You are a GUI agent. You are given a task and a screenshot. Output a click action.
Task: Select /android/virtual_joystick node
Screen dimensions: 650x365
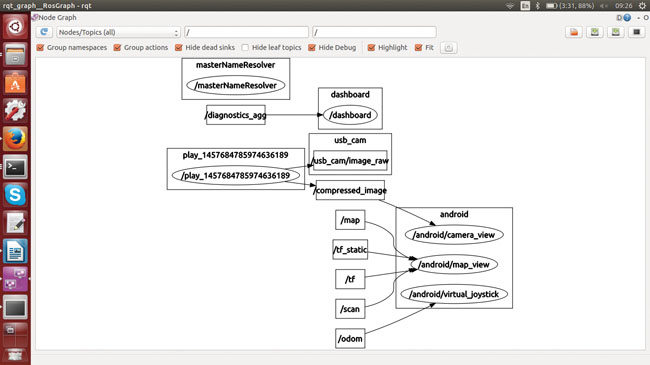(x=454, y=294)
